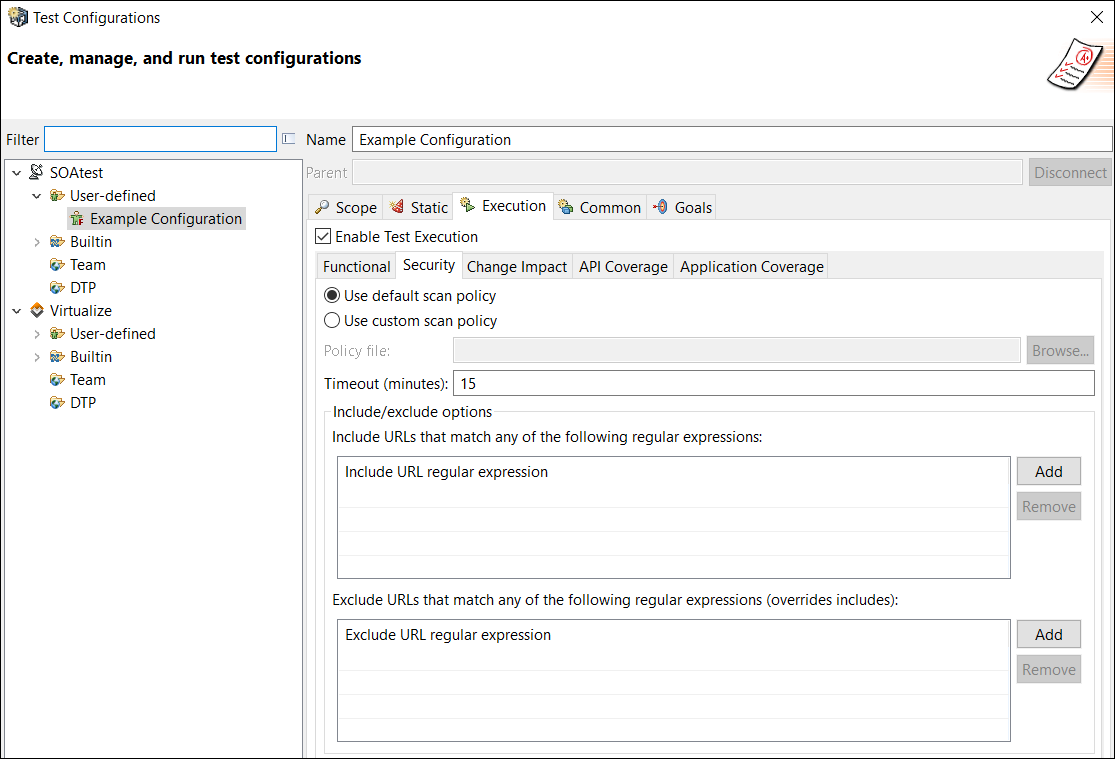Click the User-defined folder icon under SOAtest
The image size is (1115, 759).
57,196
